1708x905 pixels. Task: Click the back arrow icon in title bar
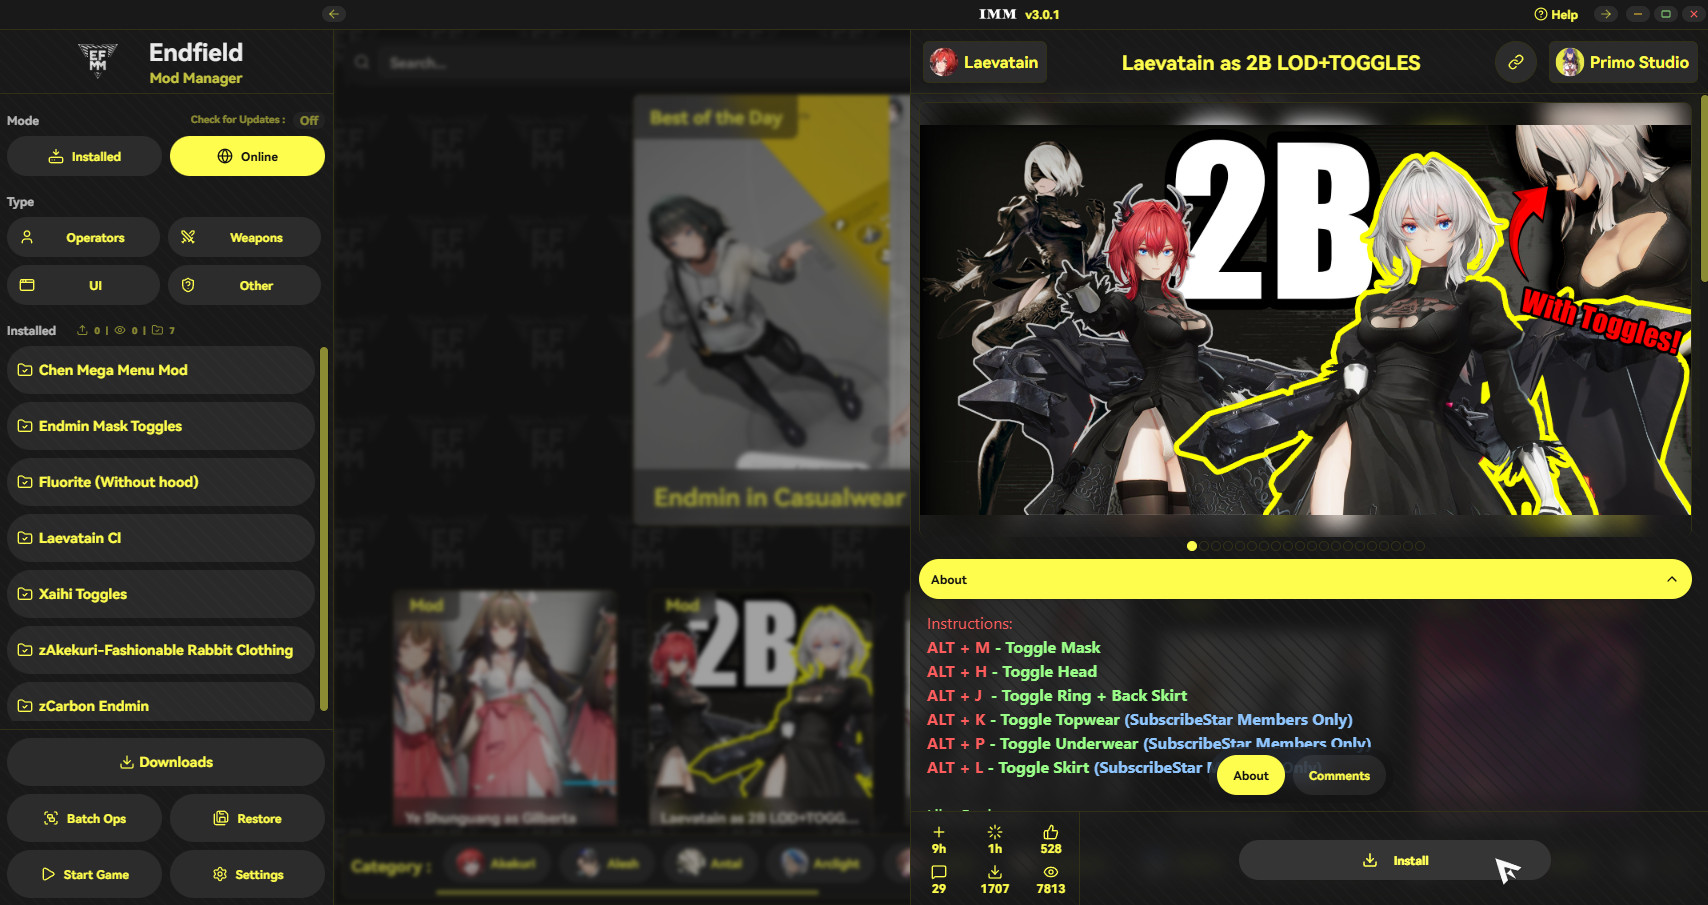tap(334, 14)
